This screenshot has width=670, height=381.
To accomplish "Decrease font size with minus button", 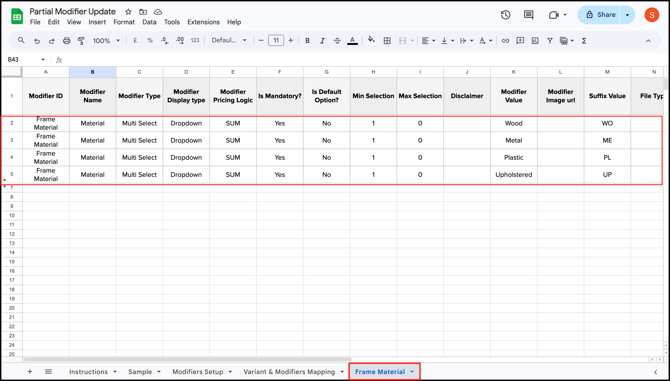I will click(x=261, y=41).
